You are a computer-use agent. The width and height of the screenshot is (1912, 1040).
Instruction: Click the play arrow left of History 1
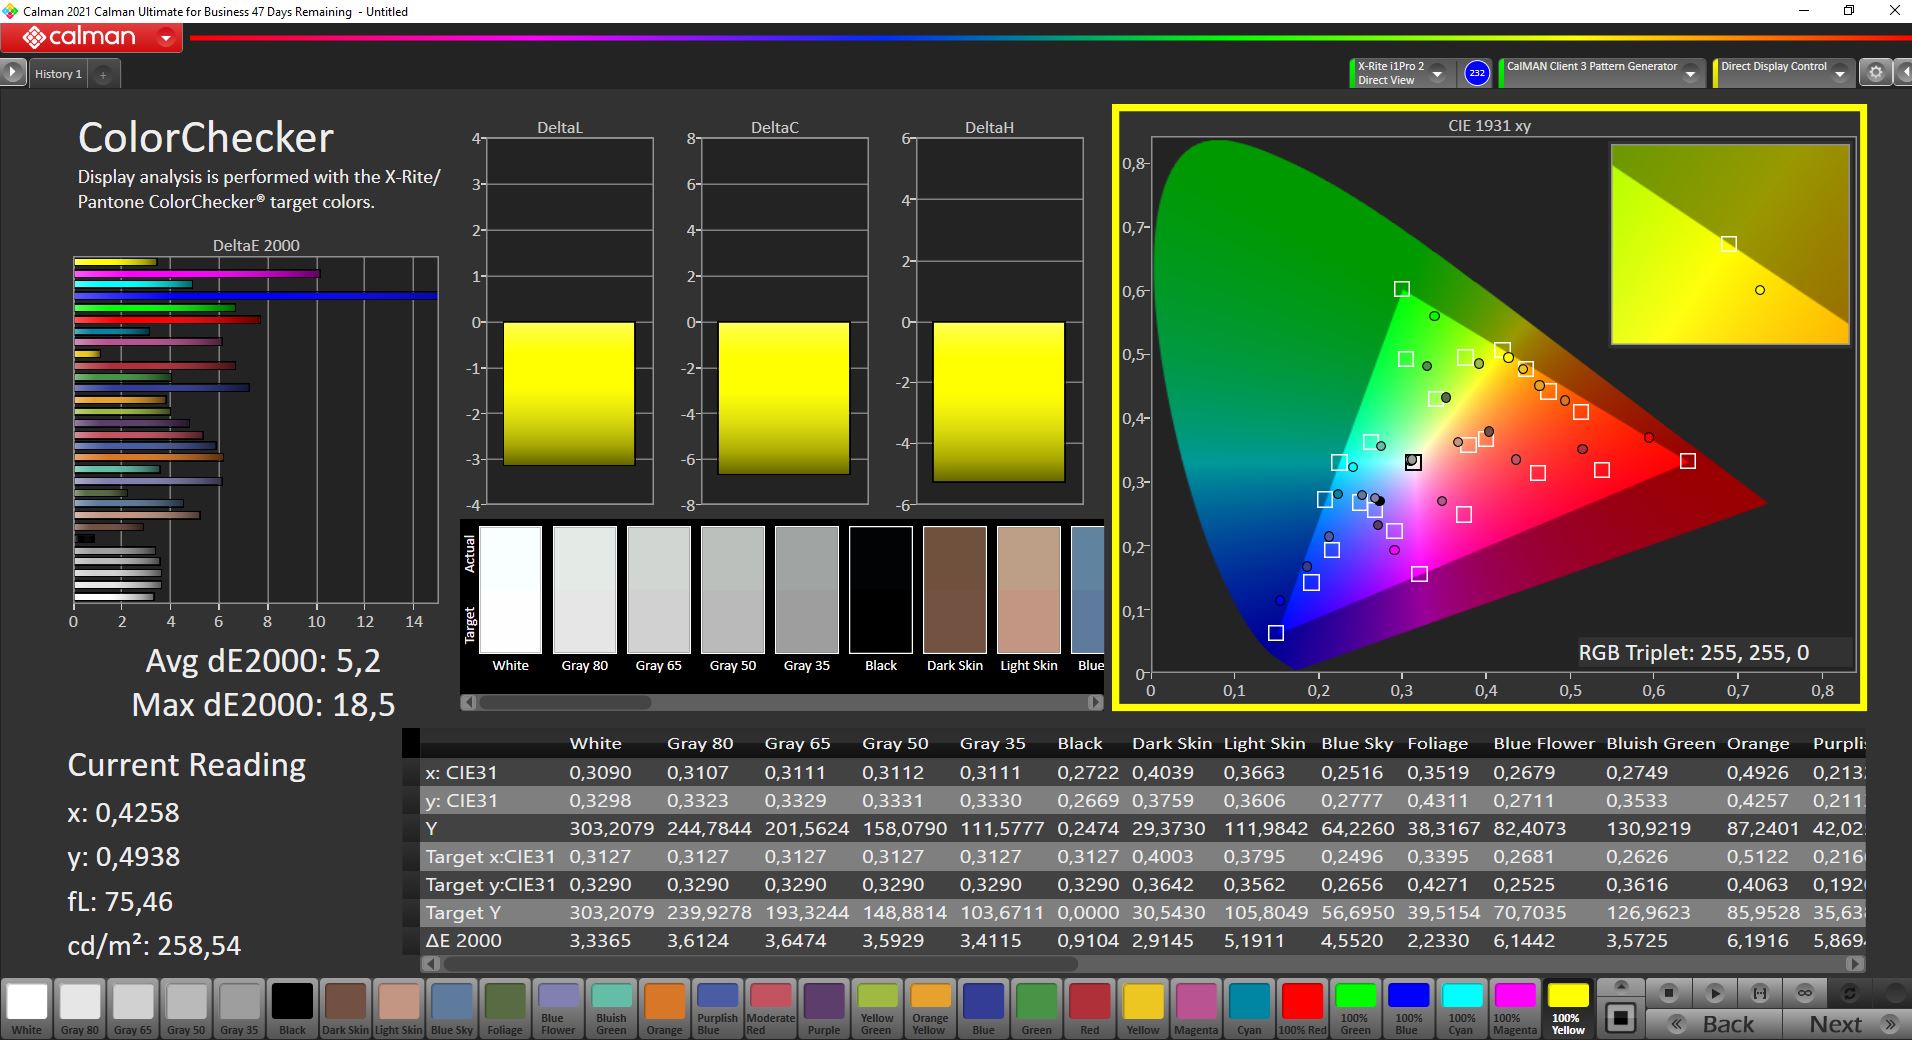13,73
